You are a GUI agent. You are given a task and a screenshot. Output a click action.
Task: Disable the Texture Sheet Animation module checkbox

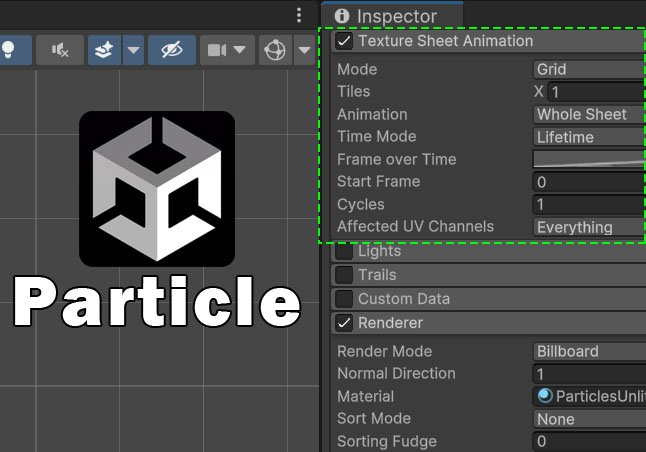pos(344,42)
